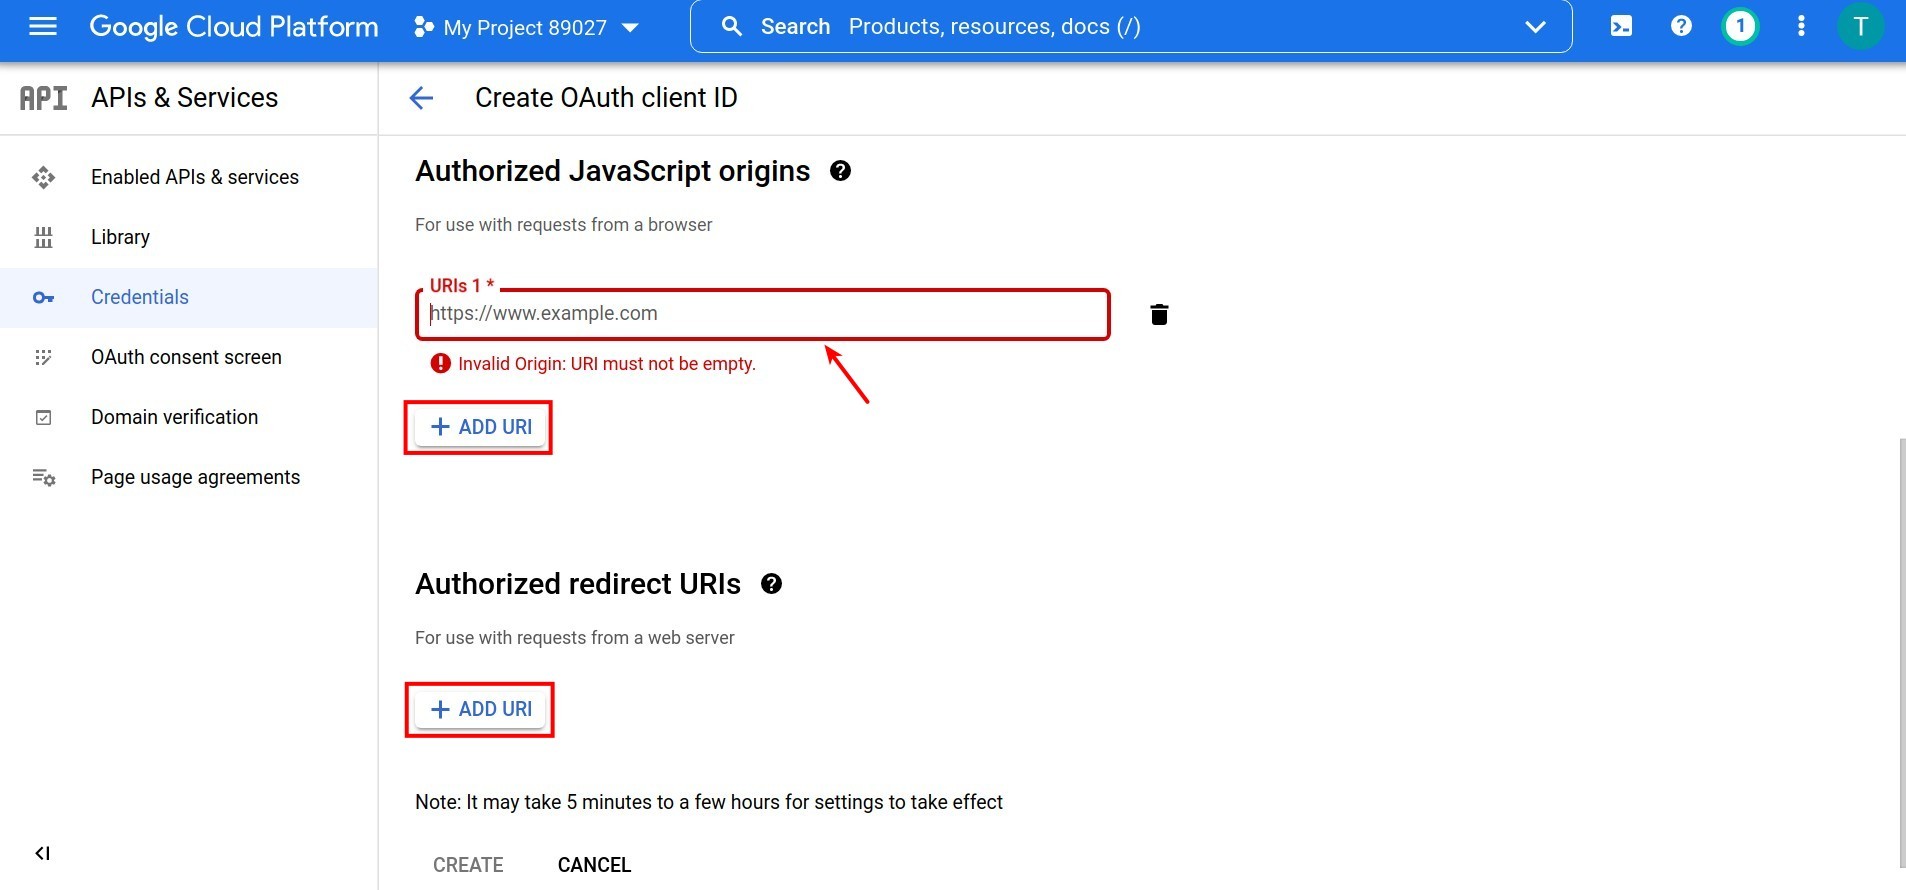The image size is (1906, 890).
Task: Click the Invalid Origin error message
Action: (607, 364)
